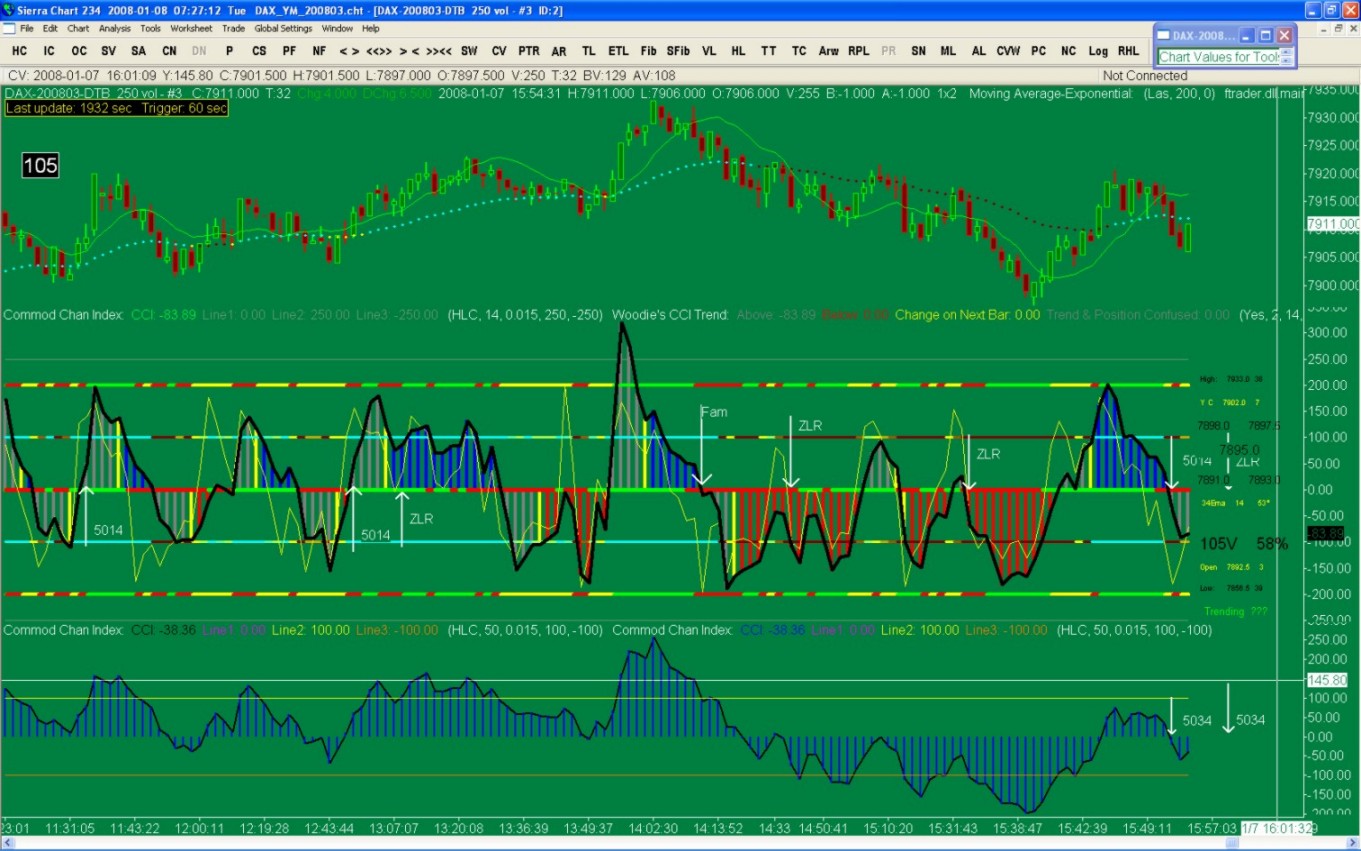
Task: Click the NC toolbar button
Action: click(x=1069, y=51)
